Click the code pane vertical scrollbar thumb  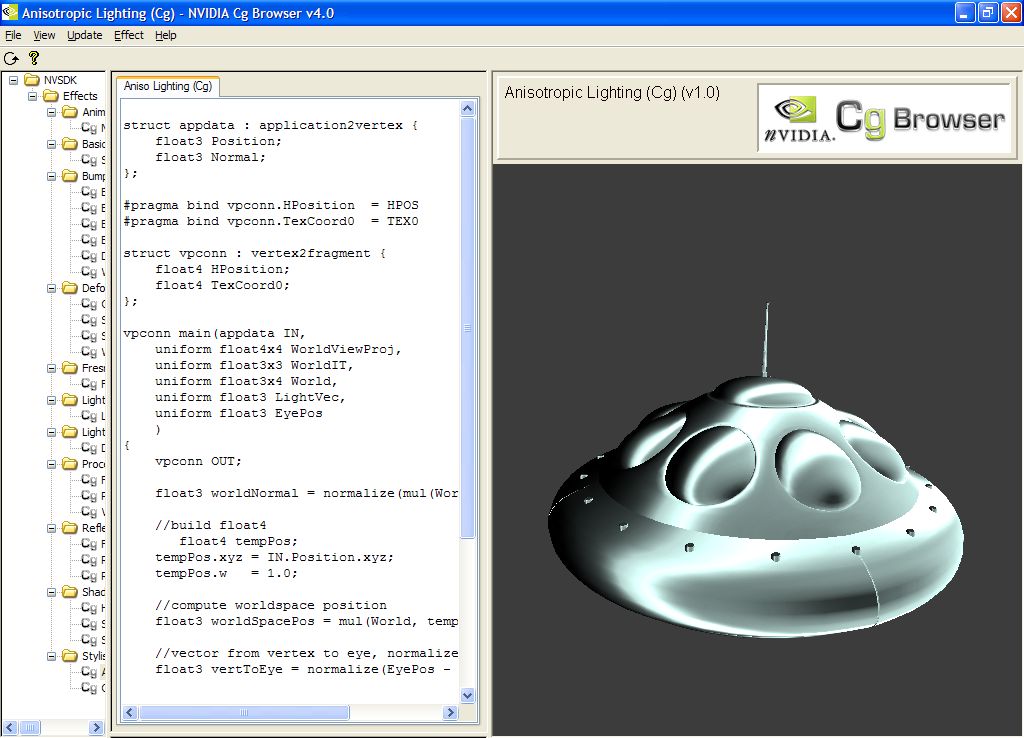pos(468,327)
